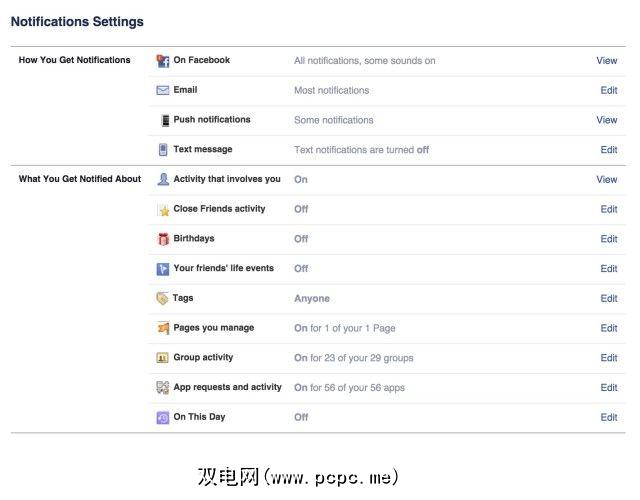The height and width of the screenshot is (500, 640).
Task: Click the Activity that involves you label
Action: pos(227,179)
